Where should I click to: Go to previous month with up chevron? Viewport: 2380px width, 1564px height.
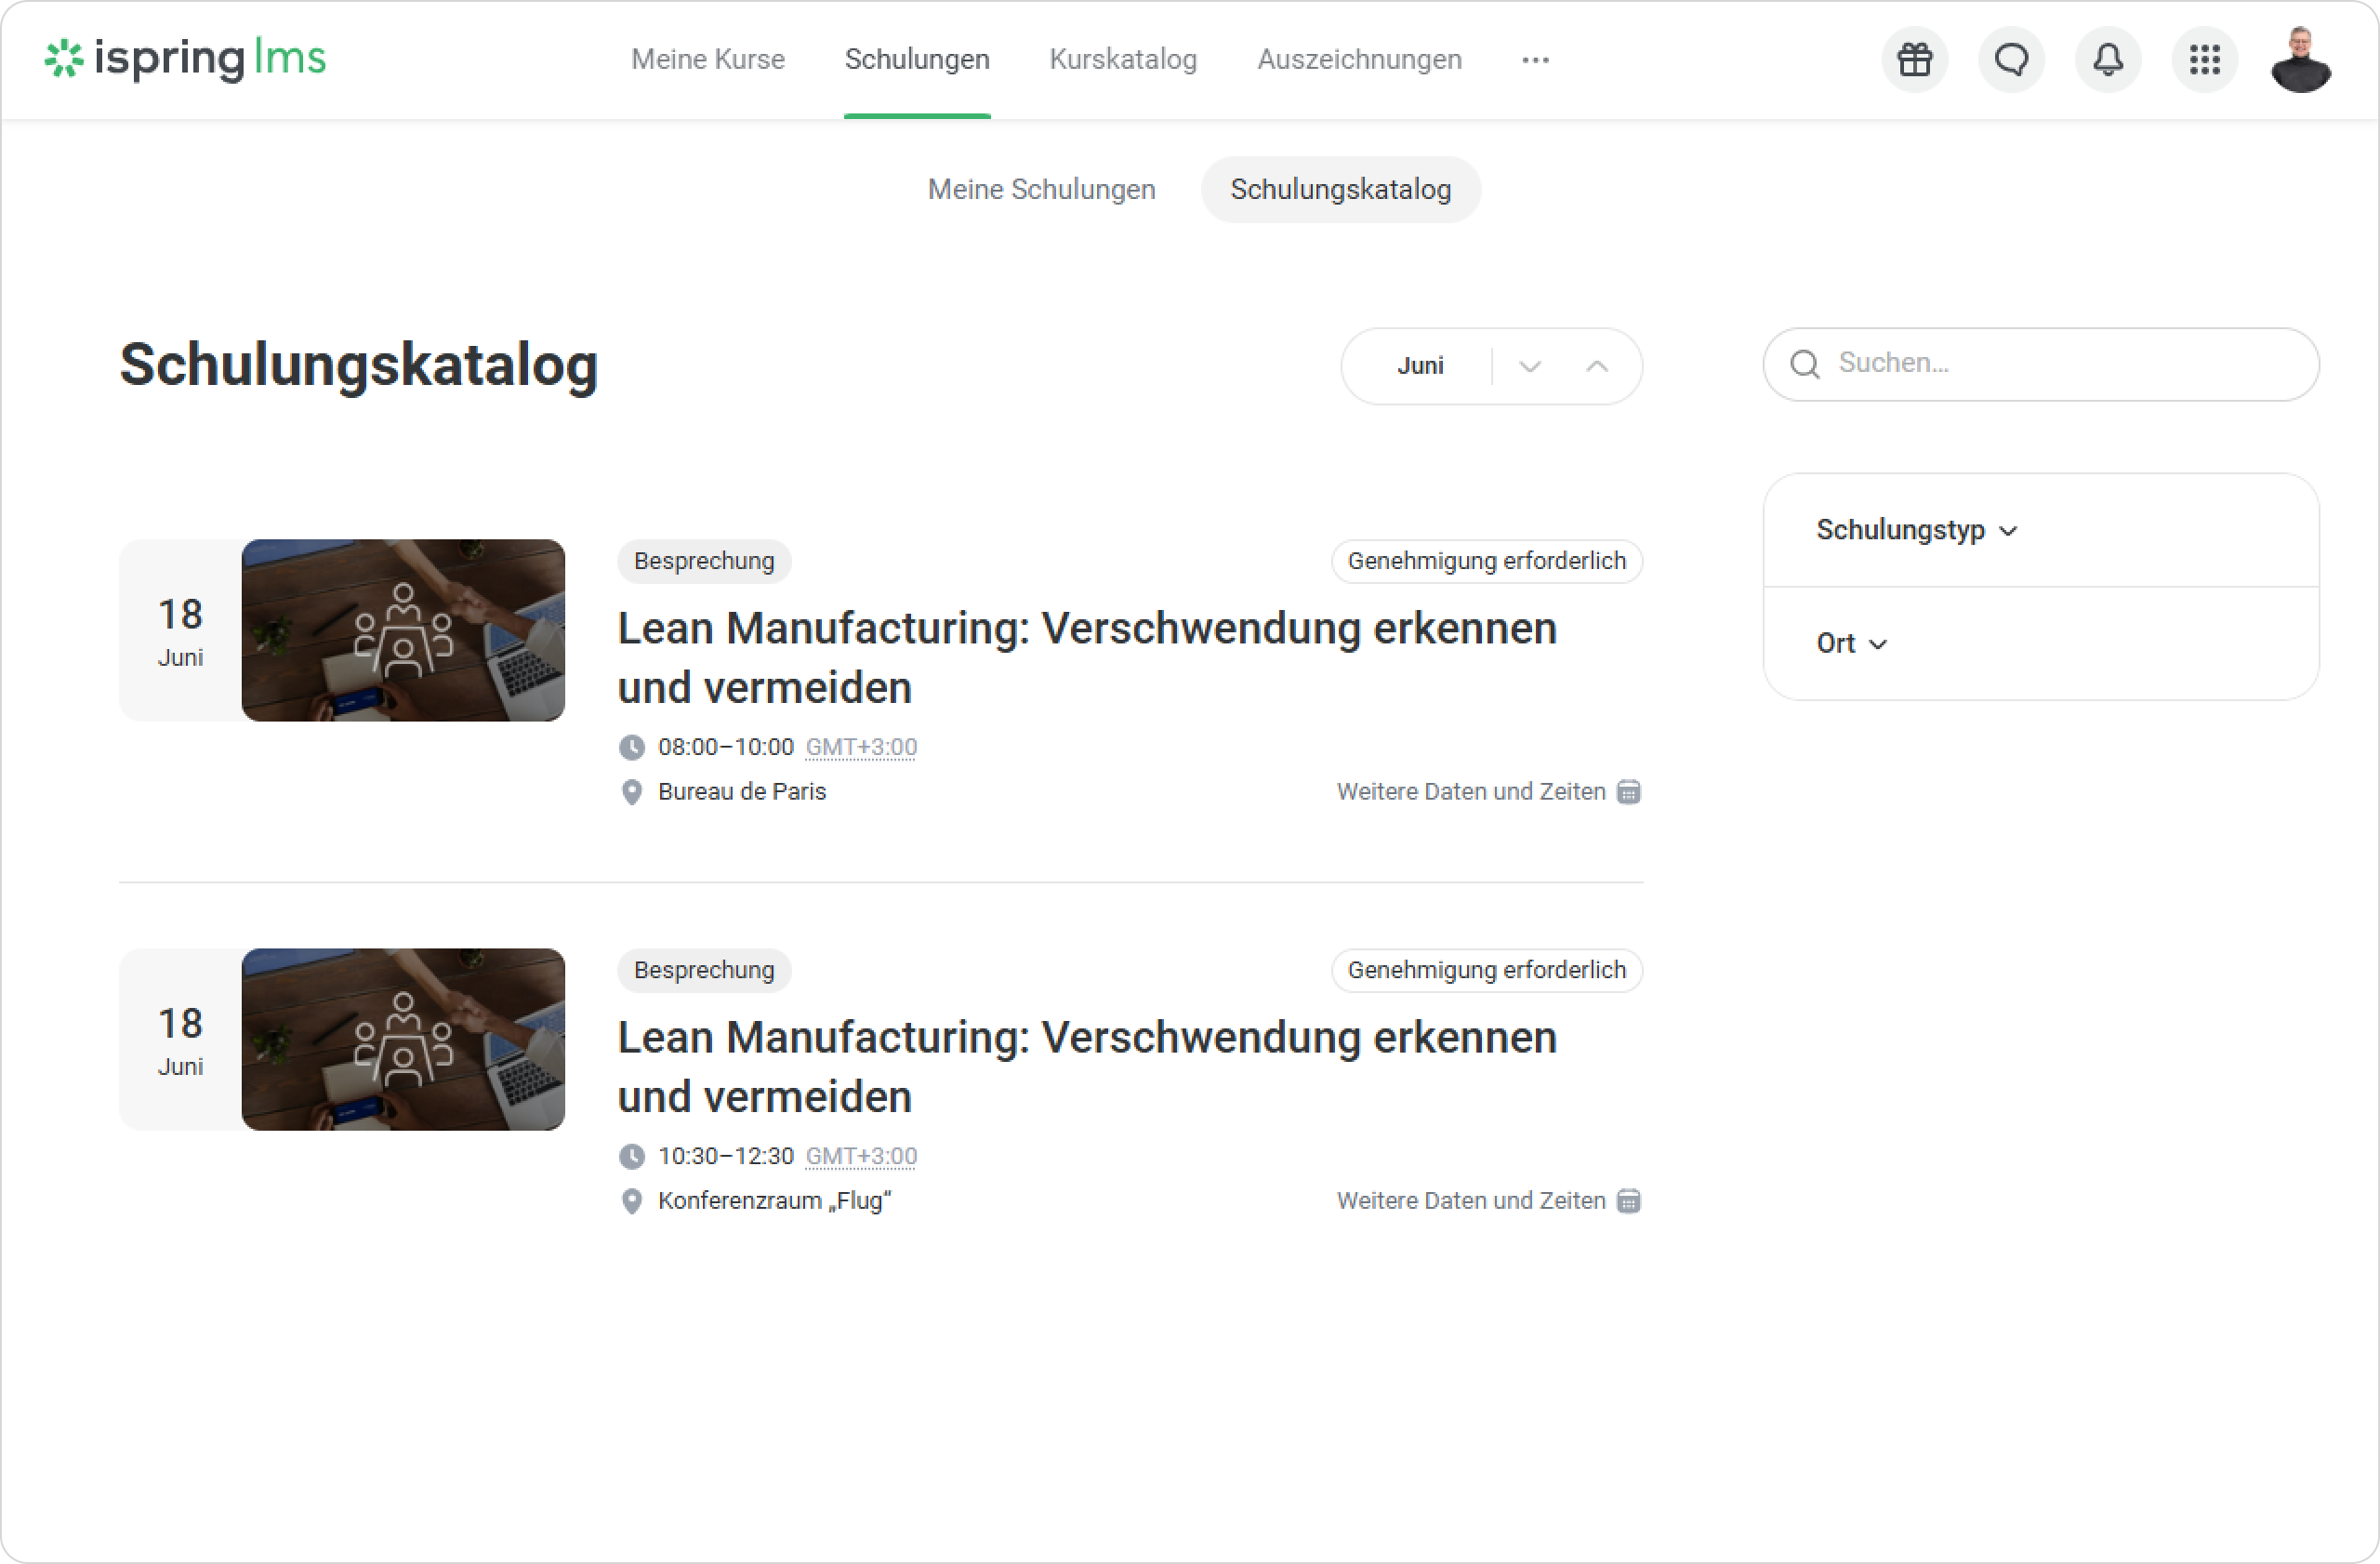pyautogui.click(x=1597, y=366)
